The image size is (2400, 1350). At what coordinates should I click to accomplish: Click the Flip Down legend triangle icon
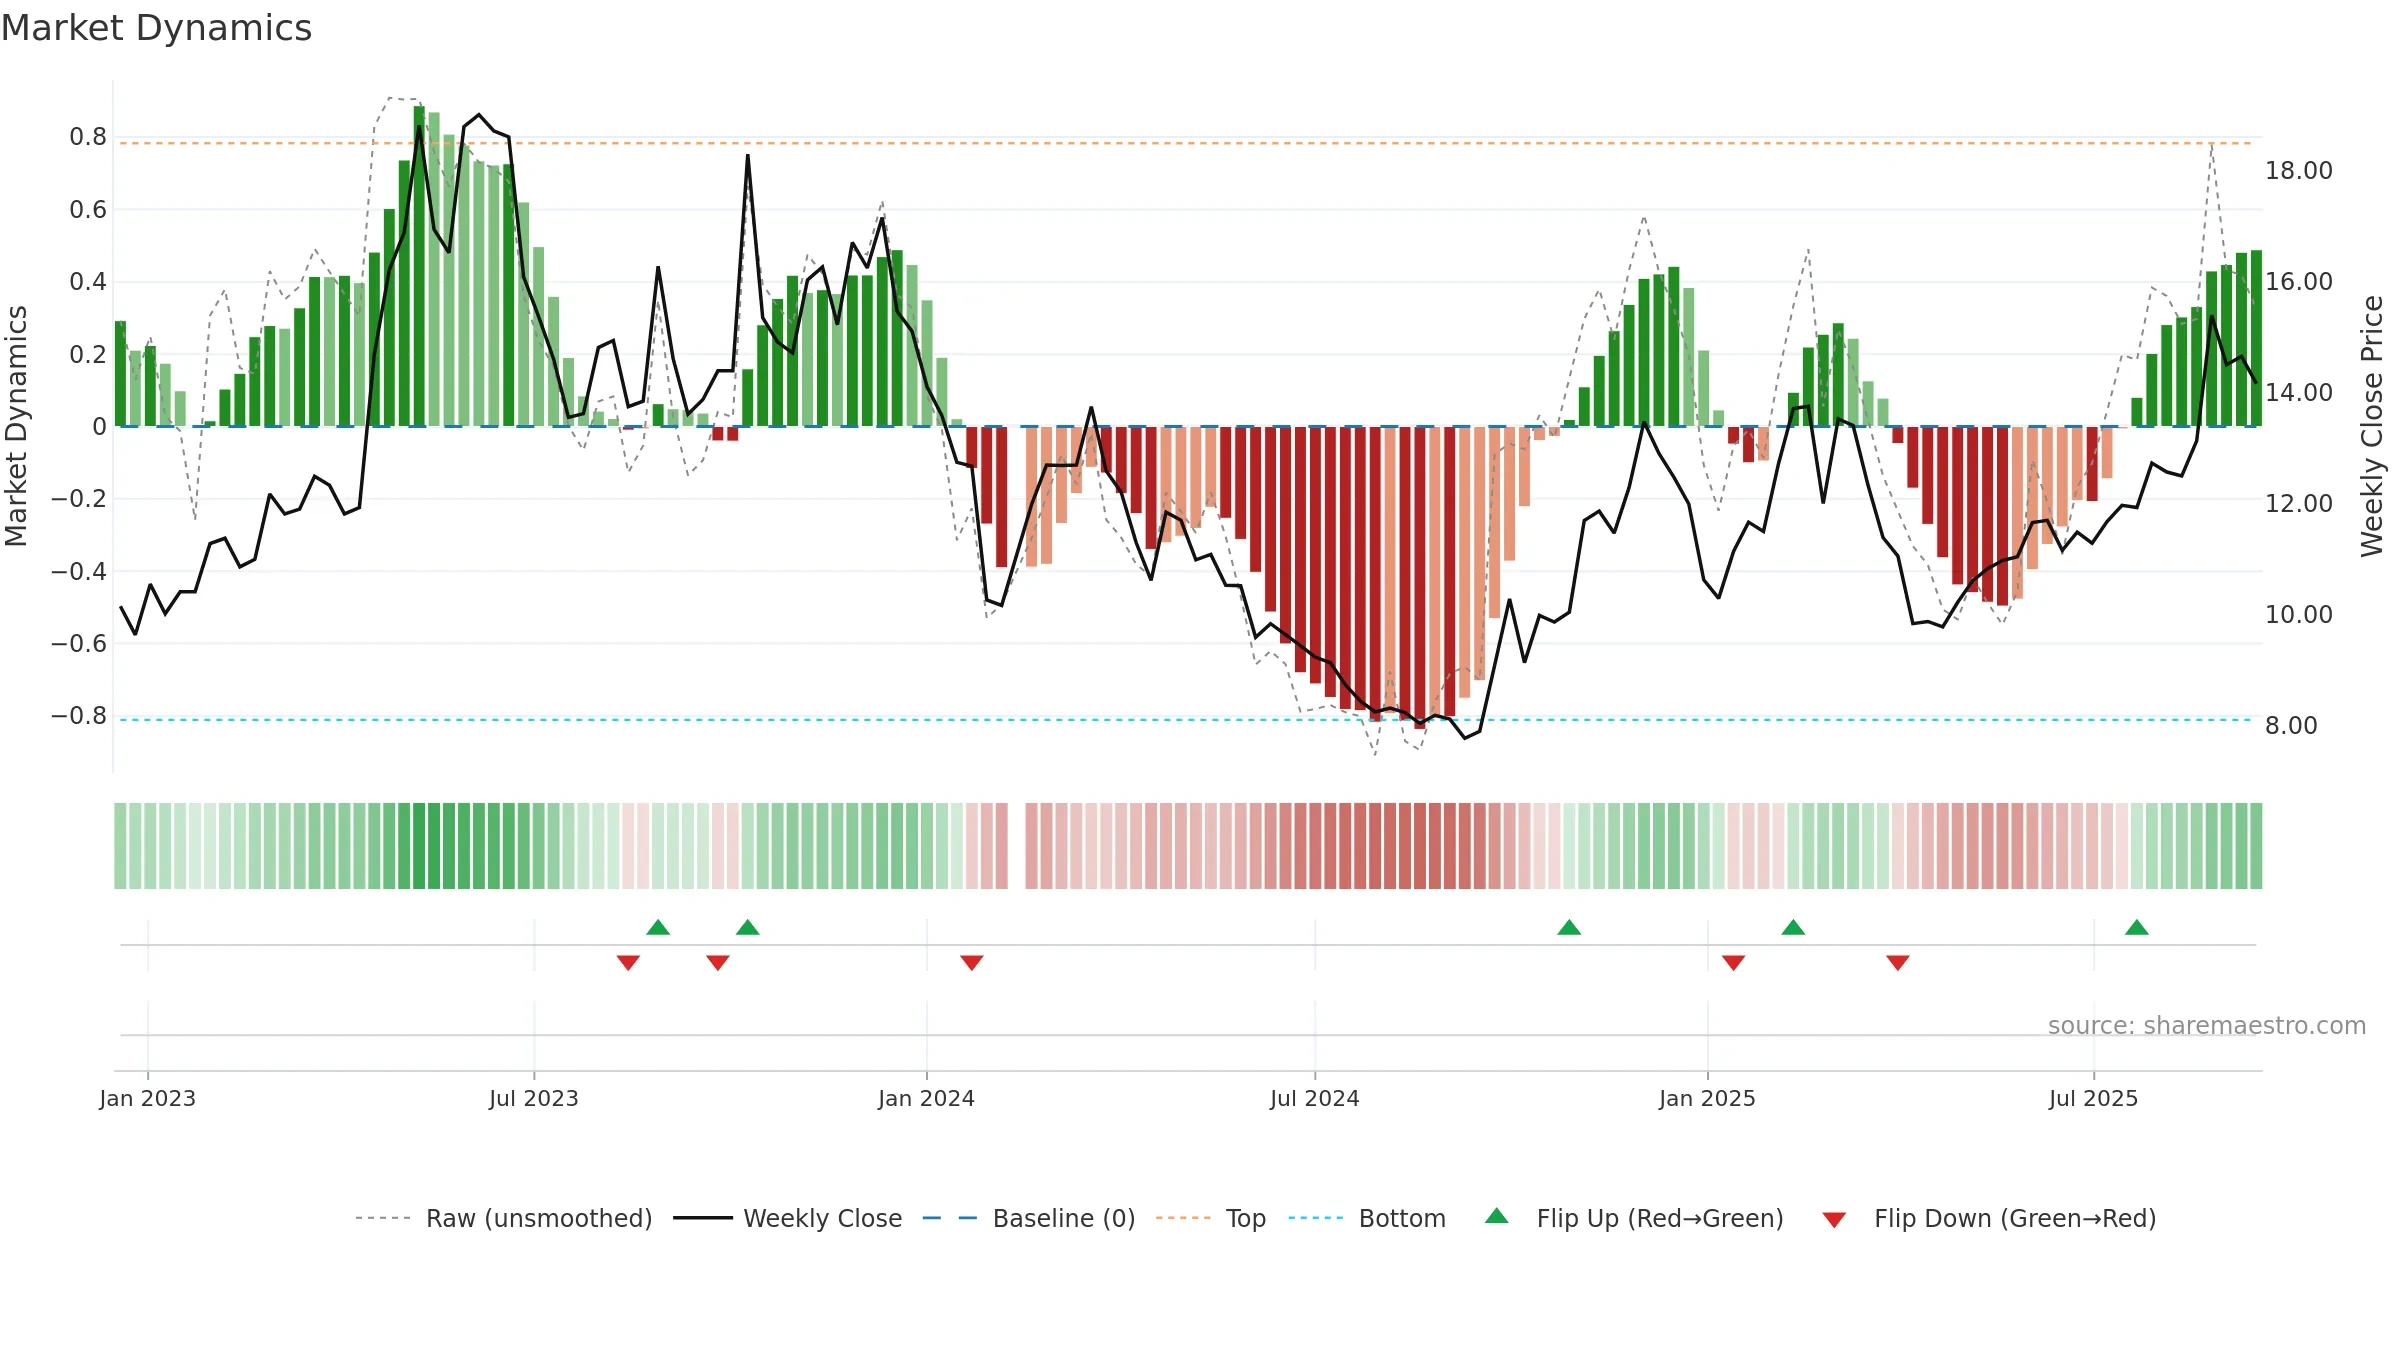pyautogui.click(x=1834, y=1220)
